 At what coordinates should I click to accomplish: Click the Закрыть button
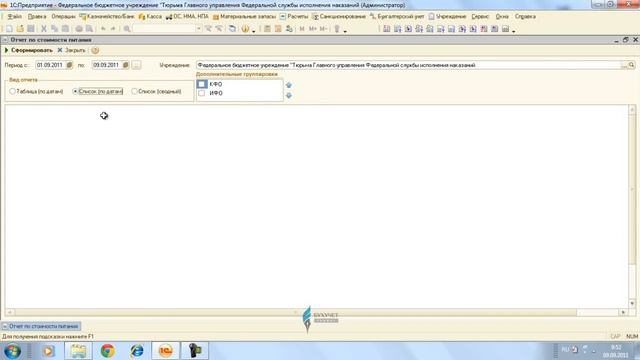[71, 50]
